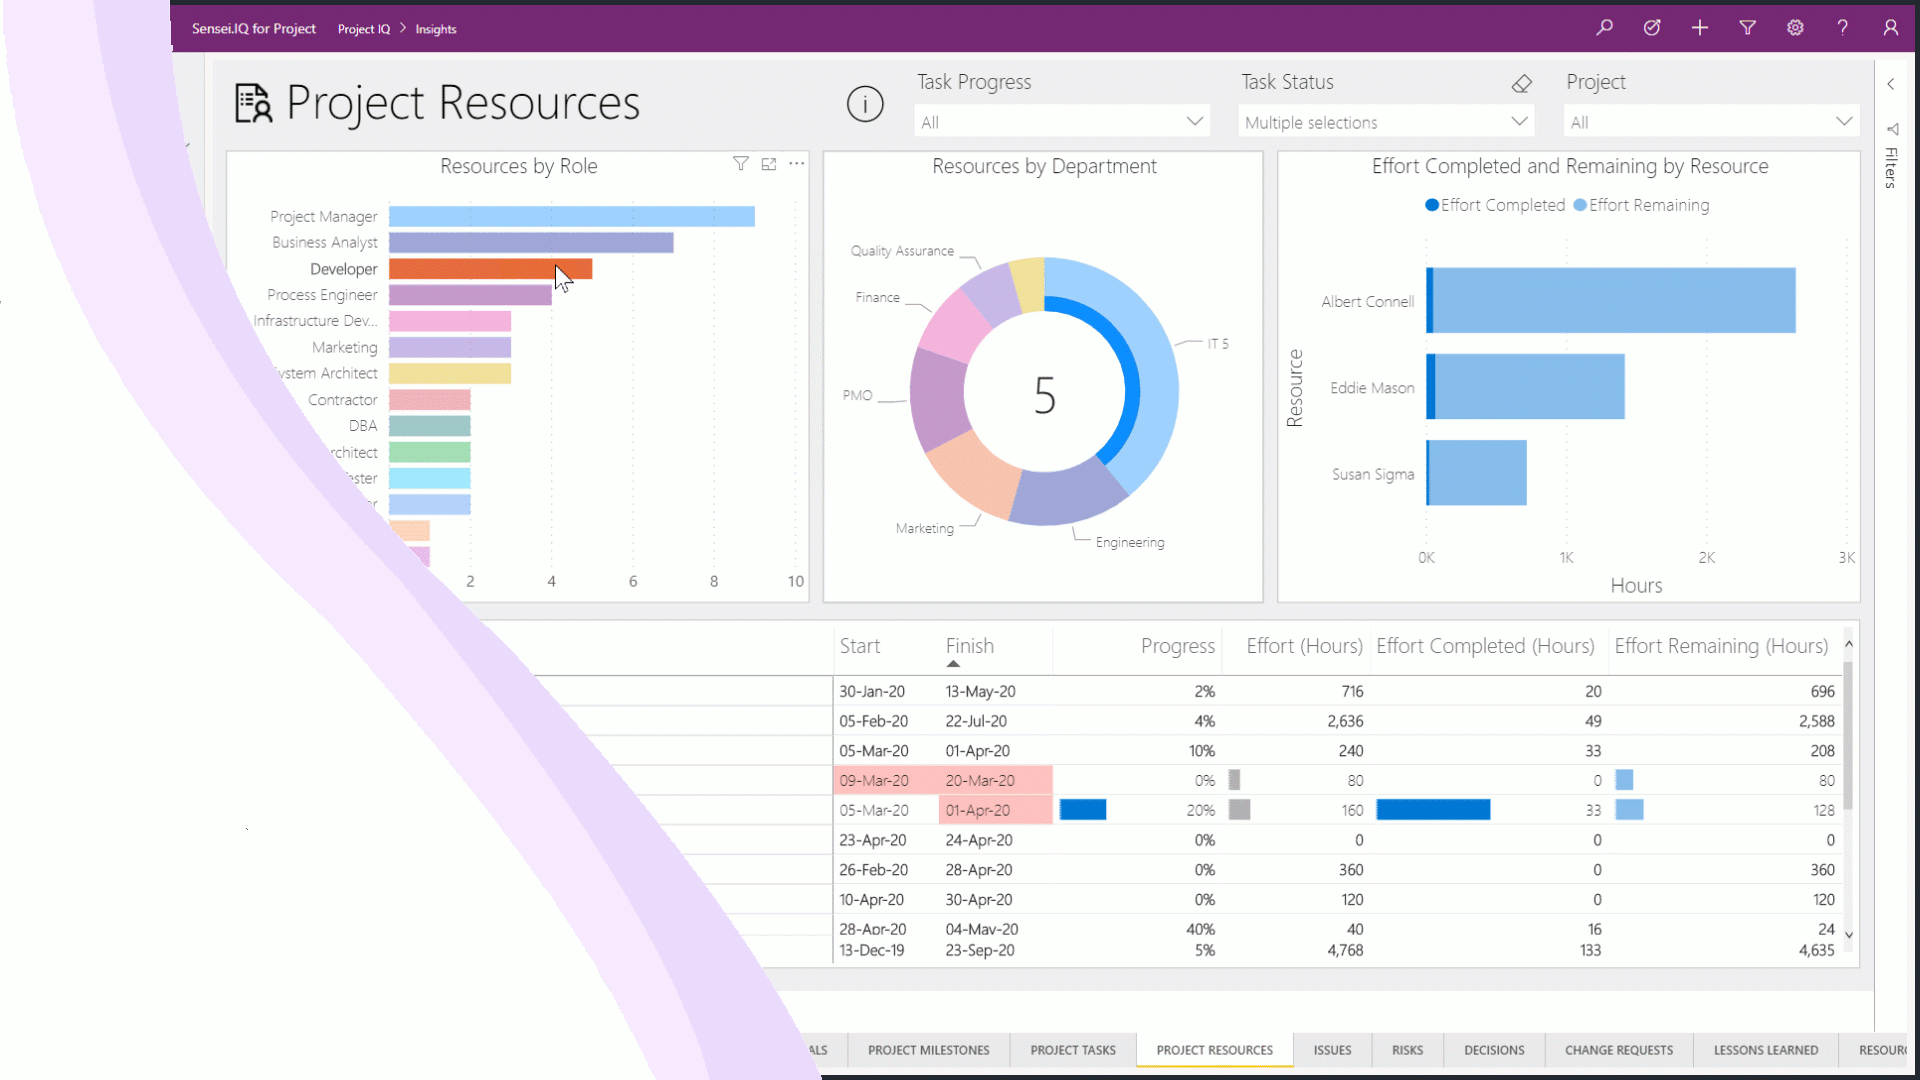The width and height of the screenshot is (1920, 1080).
Task: Select the Project Resources tab
Action: point(1214,1050)
